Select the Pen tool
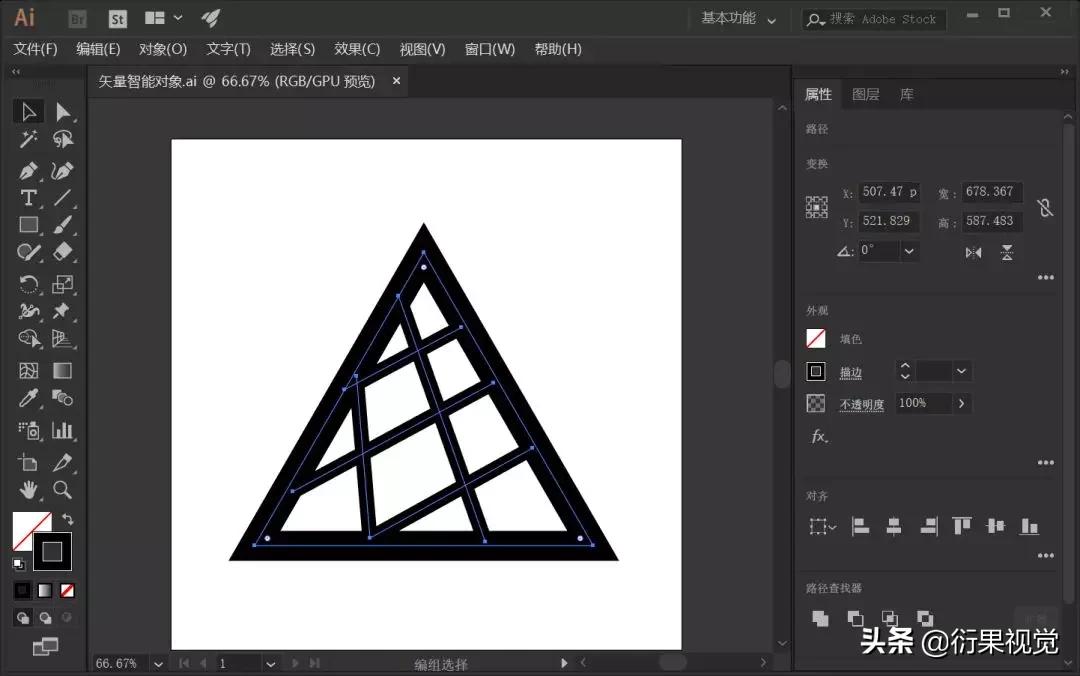 (27, 170)
